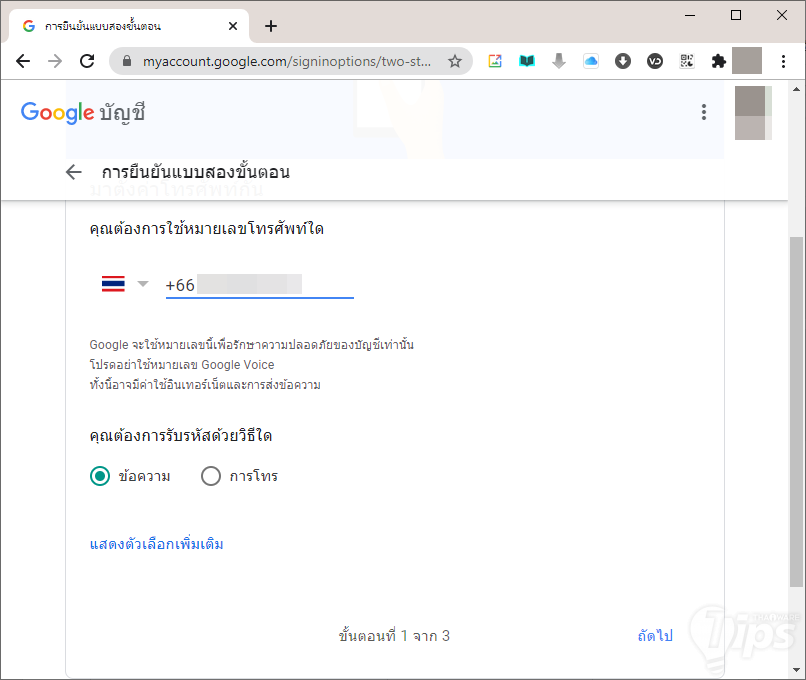This screenshot has height=680, width=806.
Task: Click the +66 phone number field
Action: point(260,285)
